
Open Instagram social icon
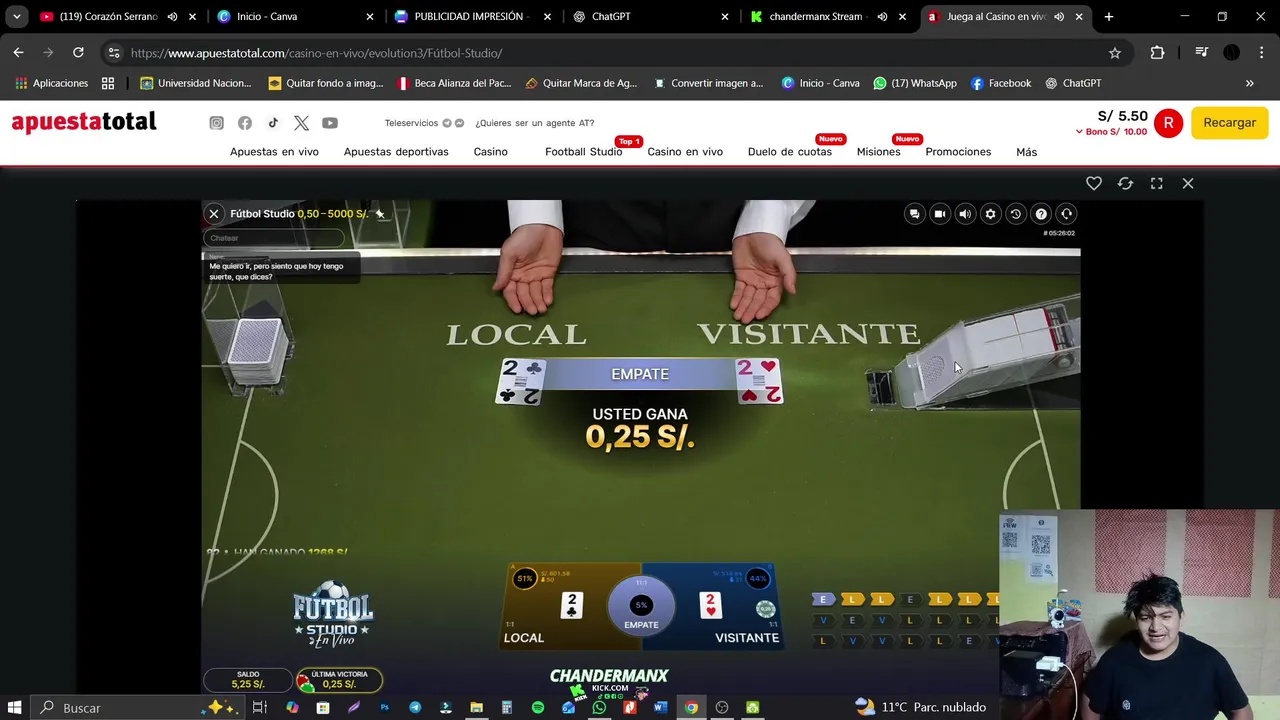(216, 123)
